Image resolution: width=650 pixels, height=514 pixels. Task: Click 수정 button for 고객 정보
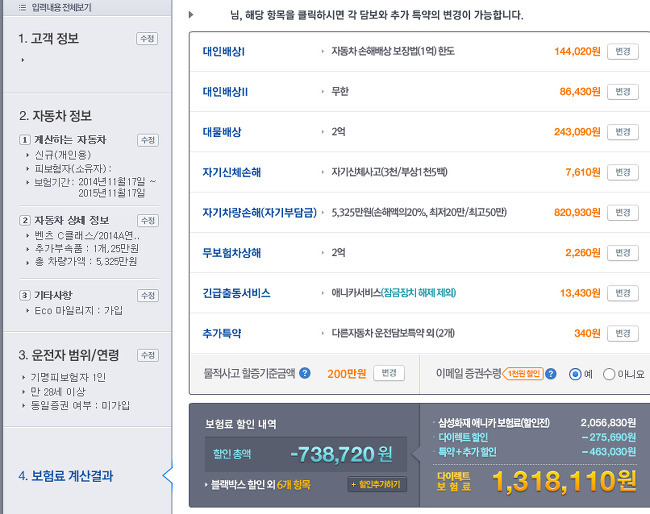pyautogui.click(x=147, y=39)
